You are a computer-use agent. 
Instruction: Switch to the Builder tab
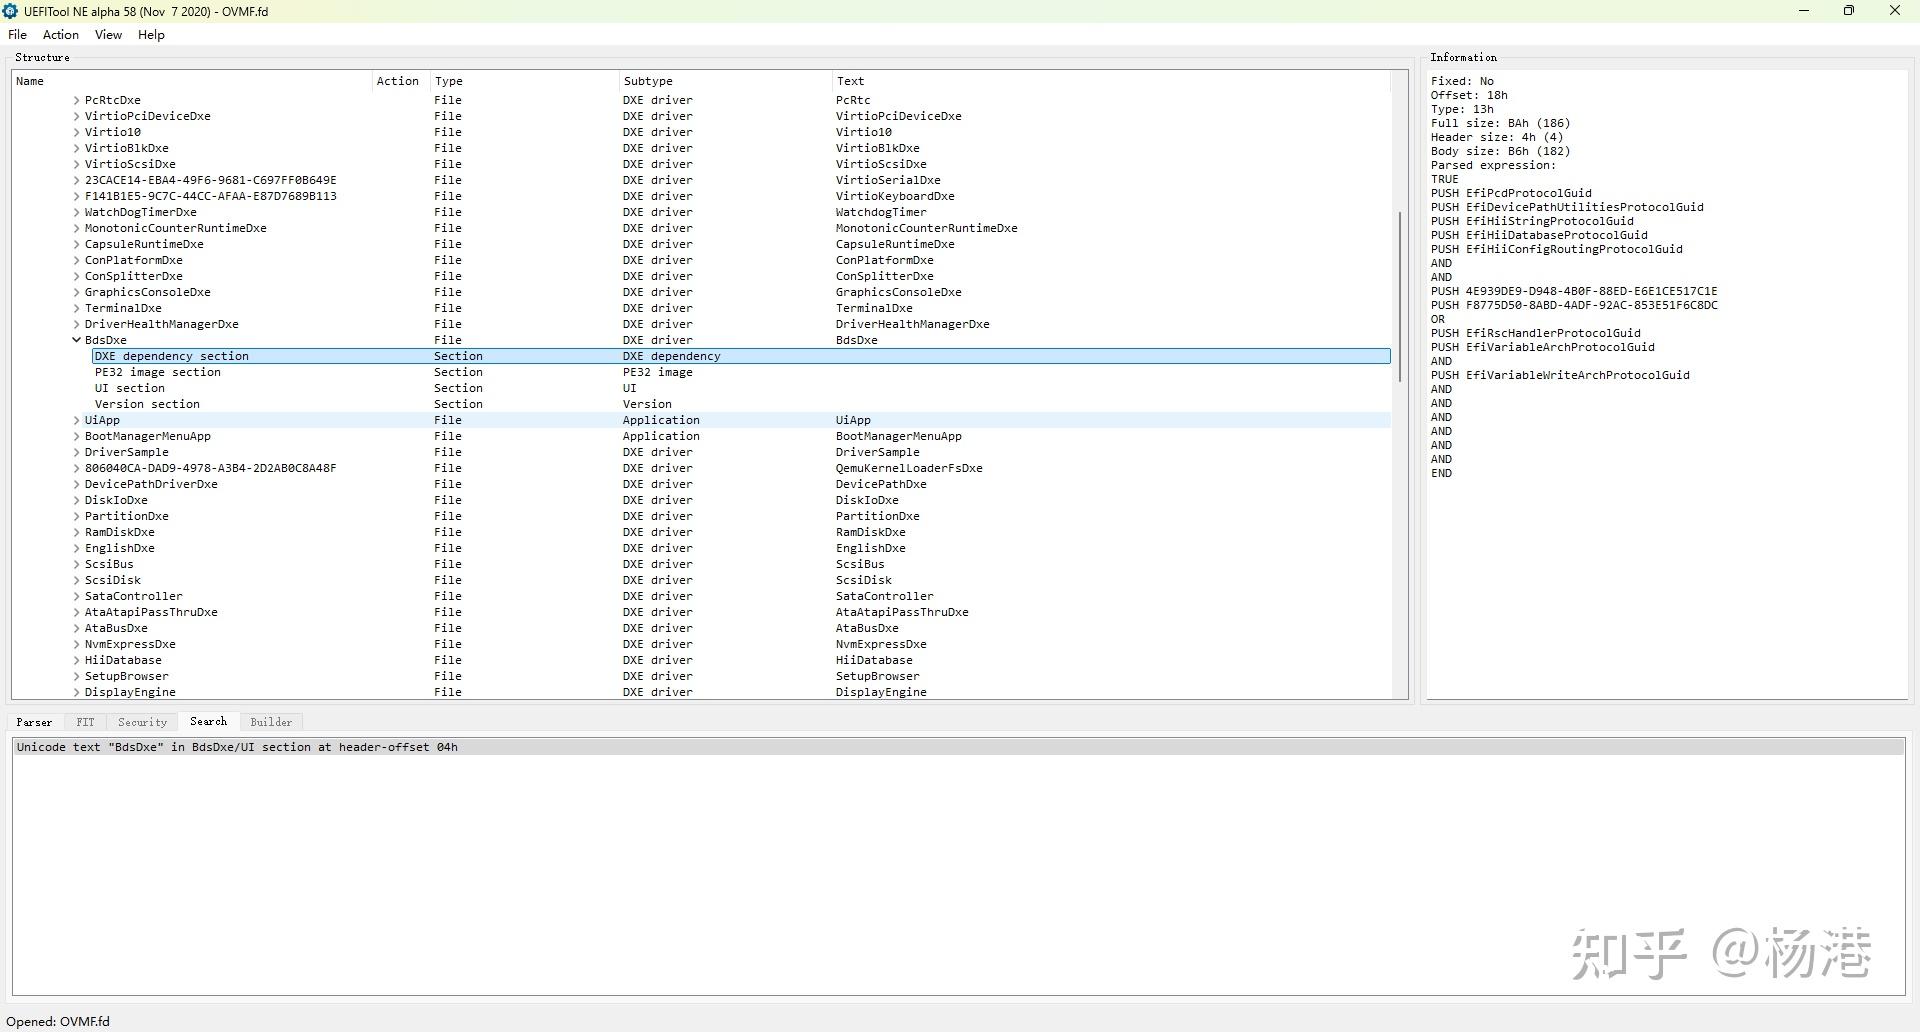(x=271, y=721)
